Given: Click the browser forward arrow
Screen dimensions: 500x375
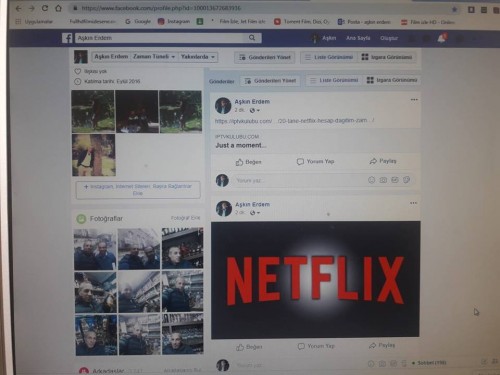Looking at the screenshot, I should click(x=32, y=8).
